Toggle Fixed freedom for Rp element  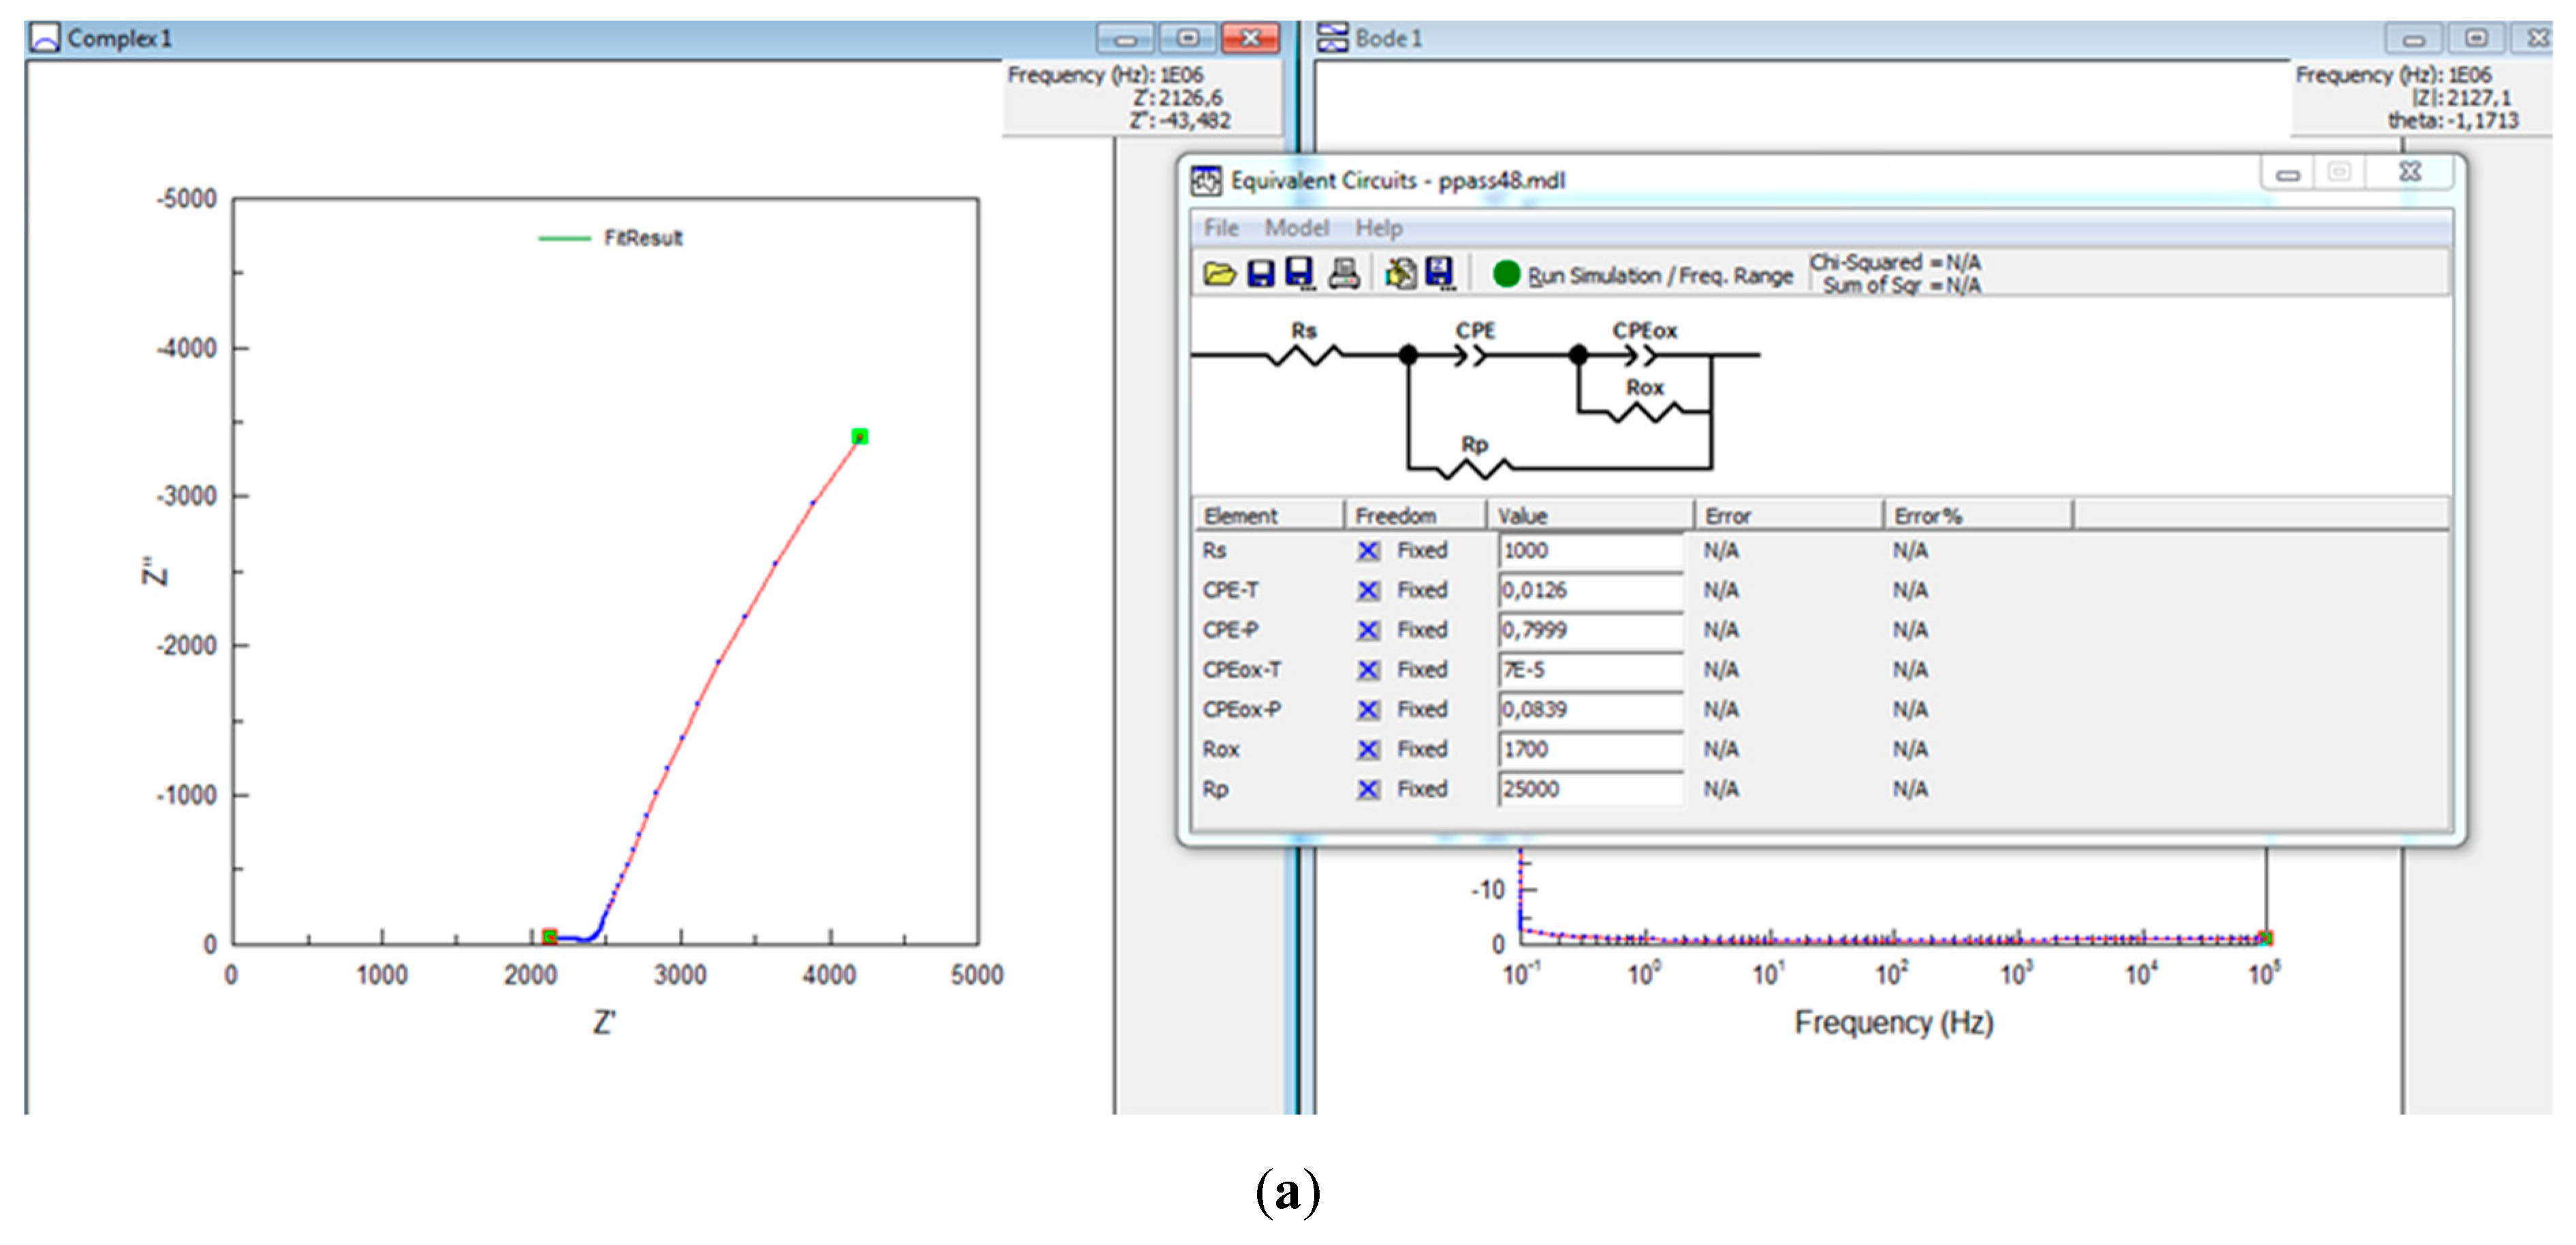1368,790
